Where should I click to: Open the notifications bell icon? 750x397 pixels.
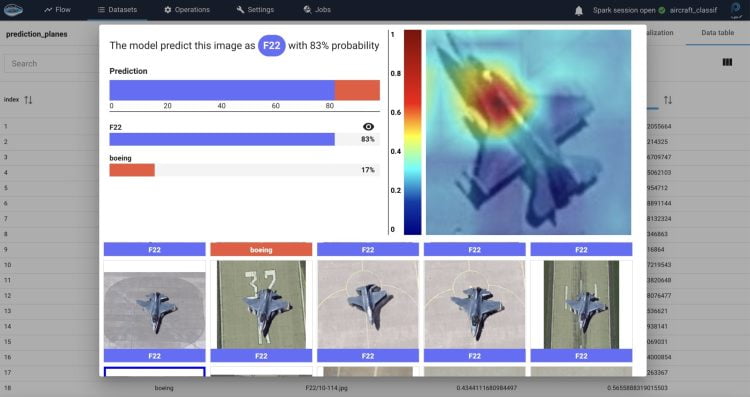click(579, 11)
